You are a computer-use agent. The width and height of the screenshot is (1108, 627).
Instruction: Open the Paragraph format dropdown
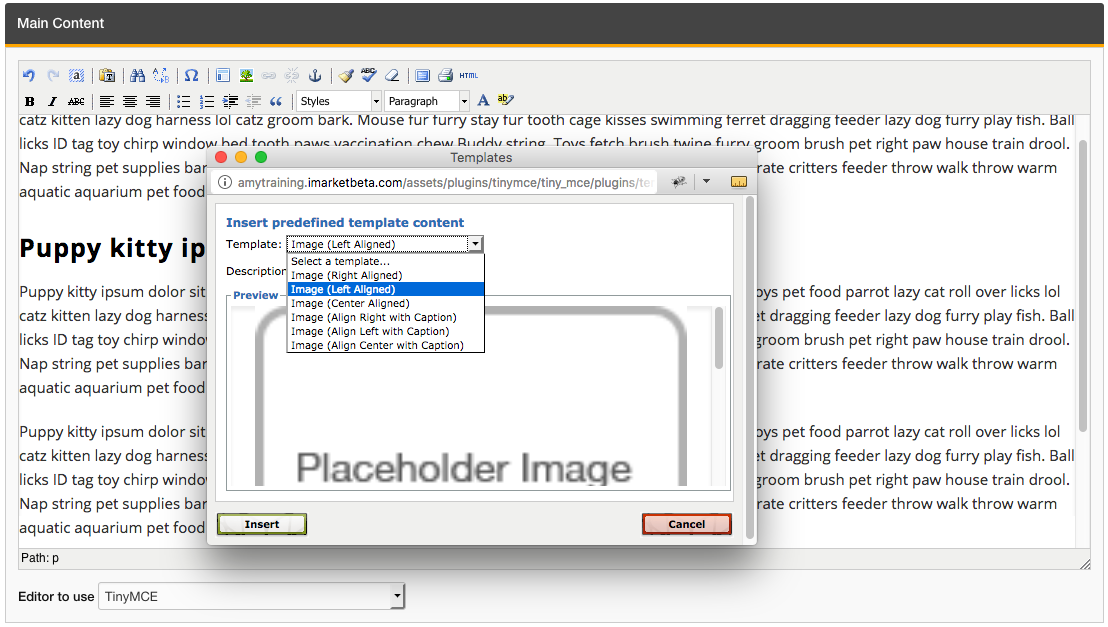click(x=426, y=101)
